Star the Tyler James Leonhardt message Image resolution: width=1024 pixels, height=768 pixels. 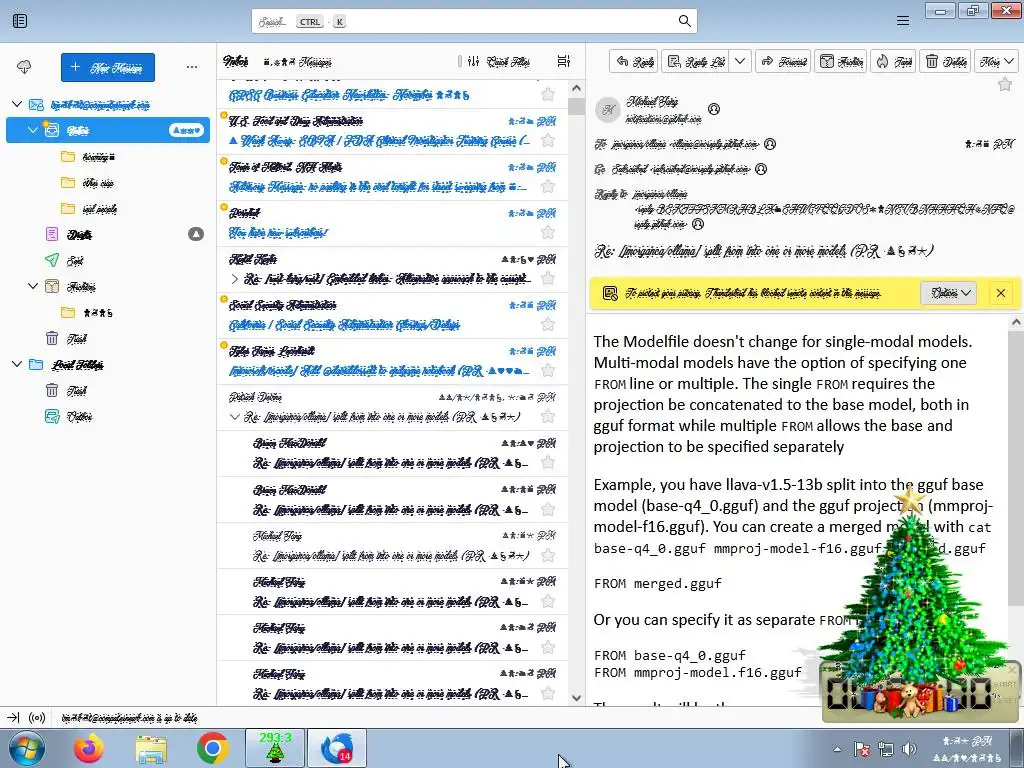coord(548,371)
